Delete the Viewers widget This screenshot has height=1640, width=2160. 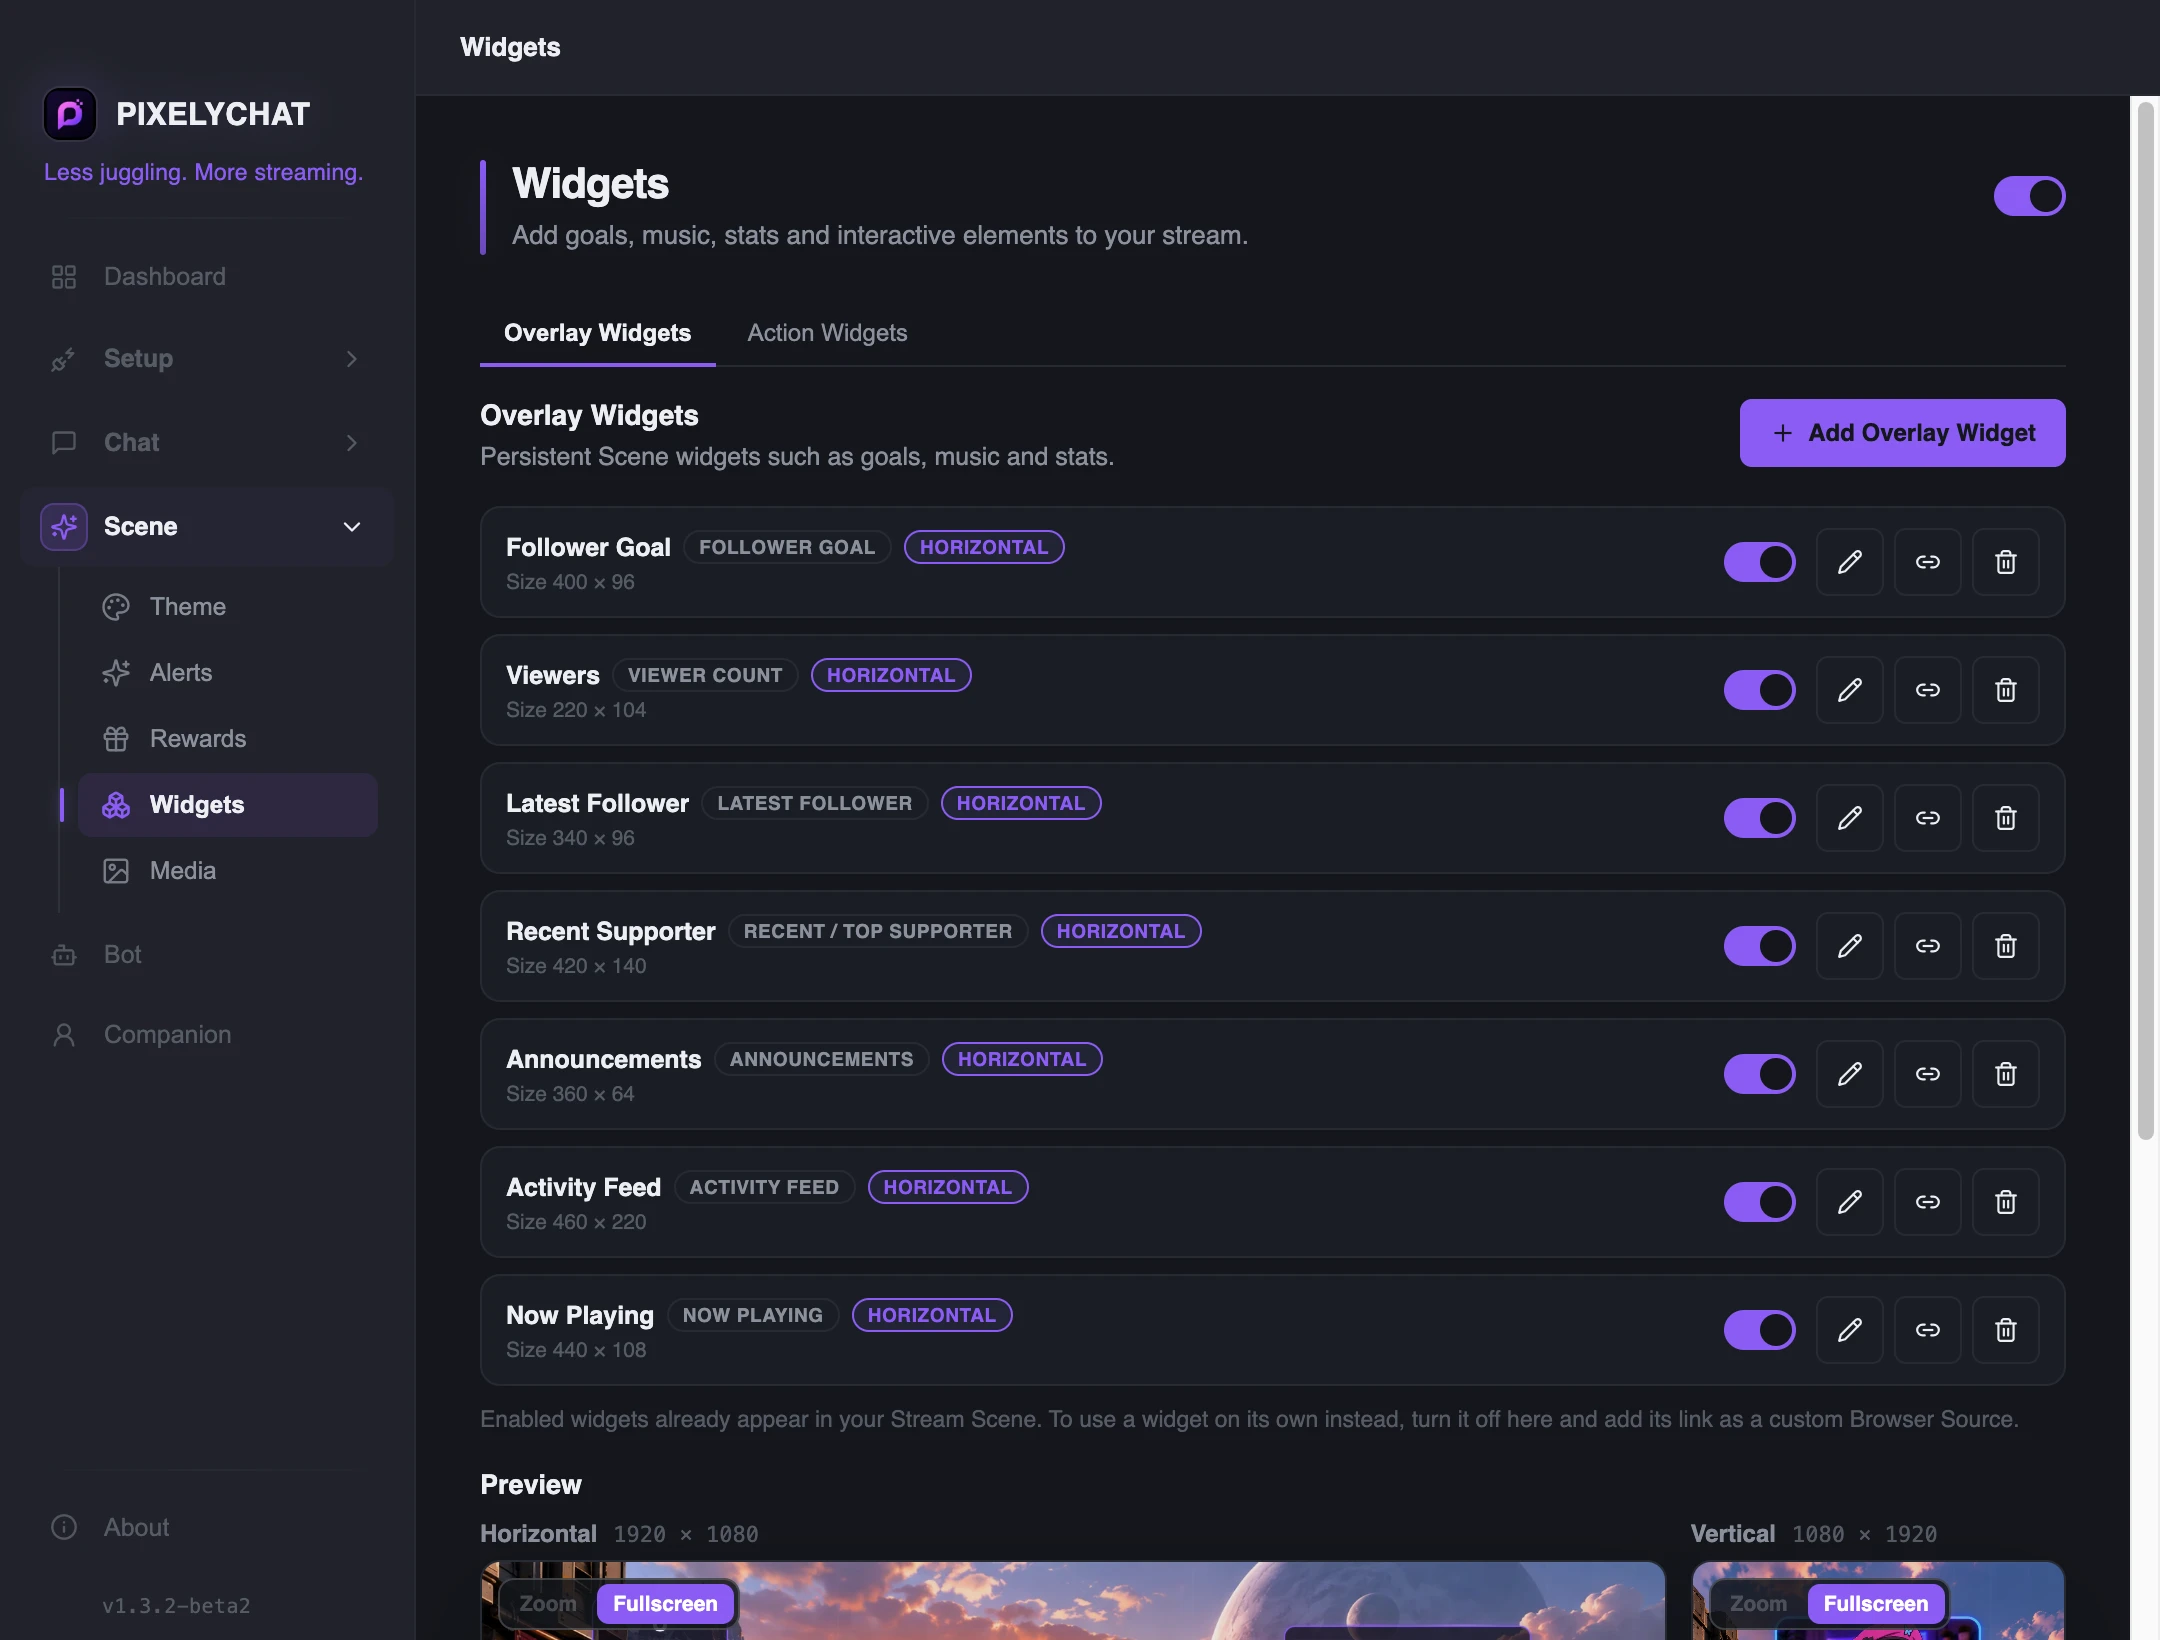[2005, 690]
